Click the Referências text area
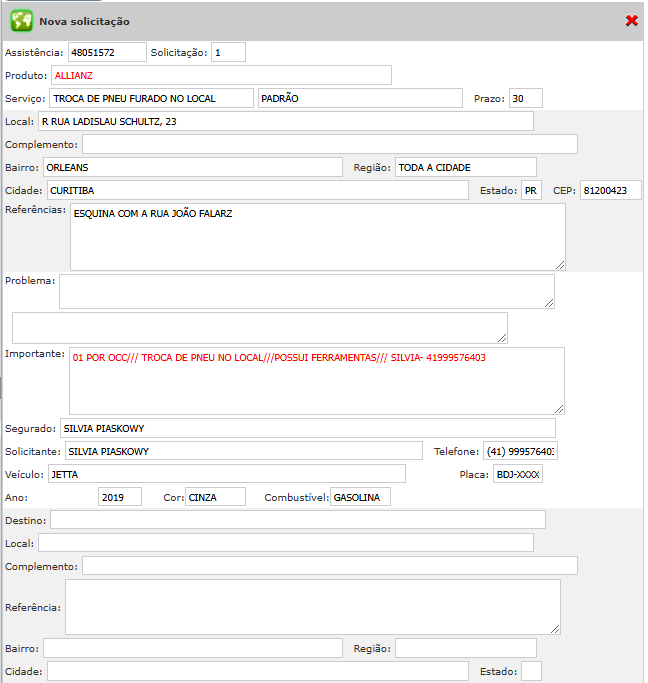 317,237
